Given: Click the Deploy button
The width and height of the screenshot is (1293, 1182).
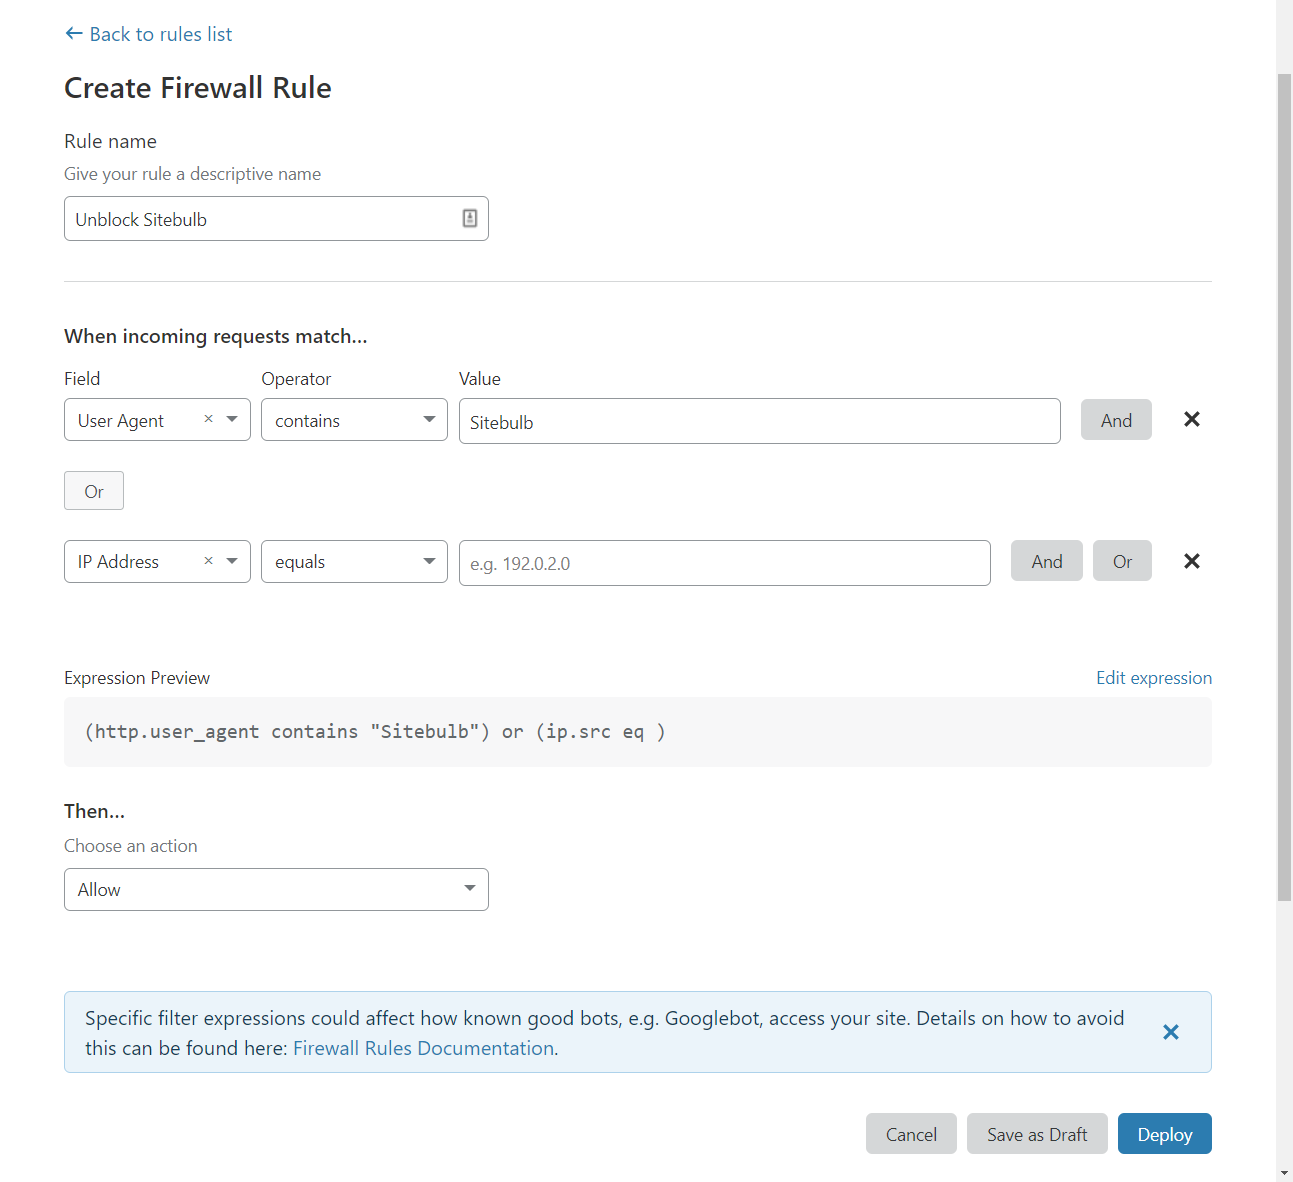Looking at the screenshot, I should [x=1164, y=1134].
